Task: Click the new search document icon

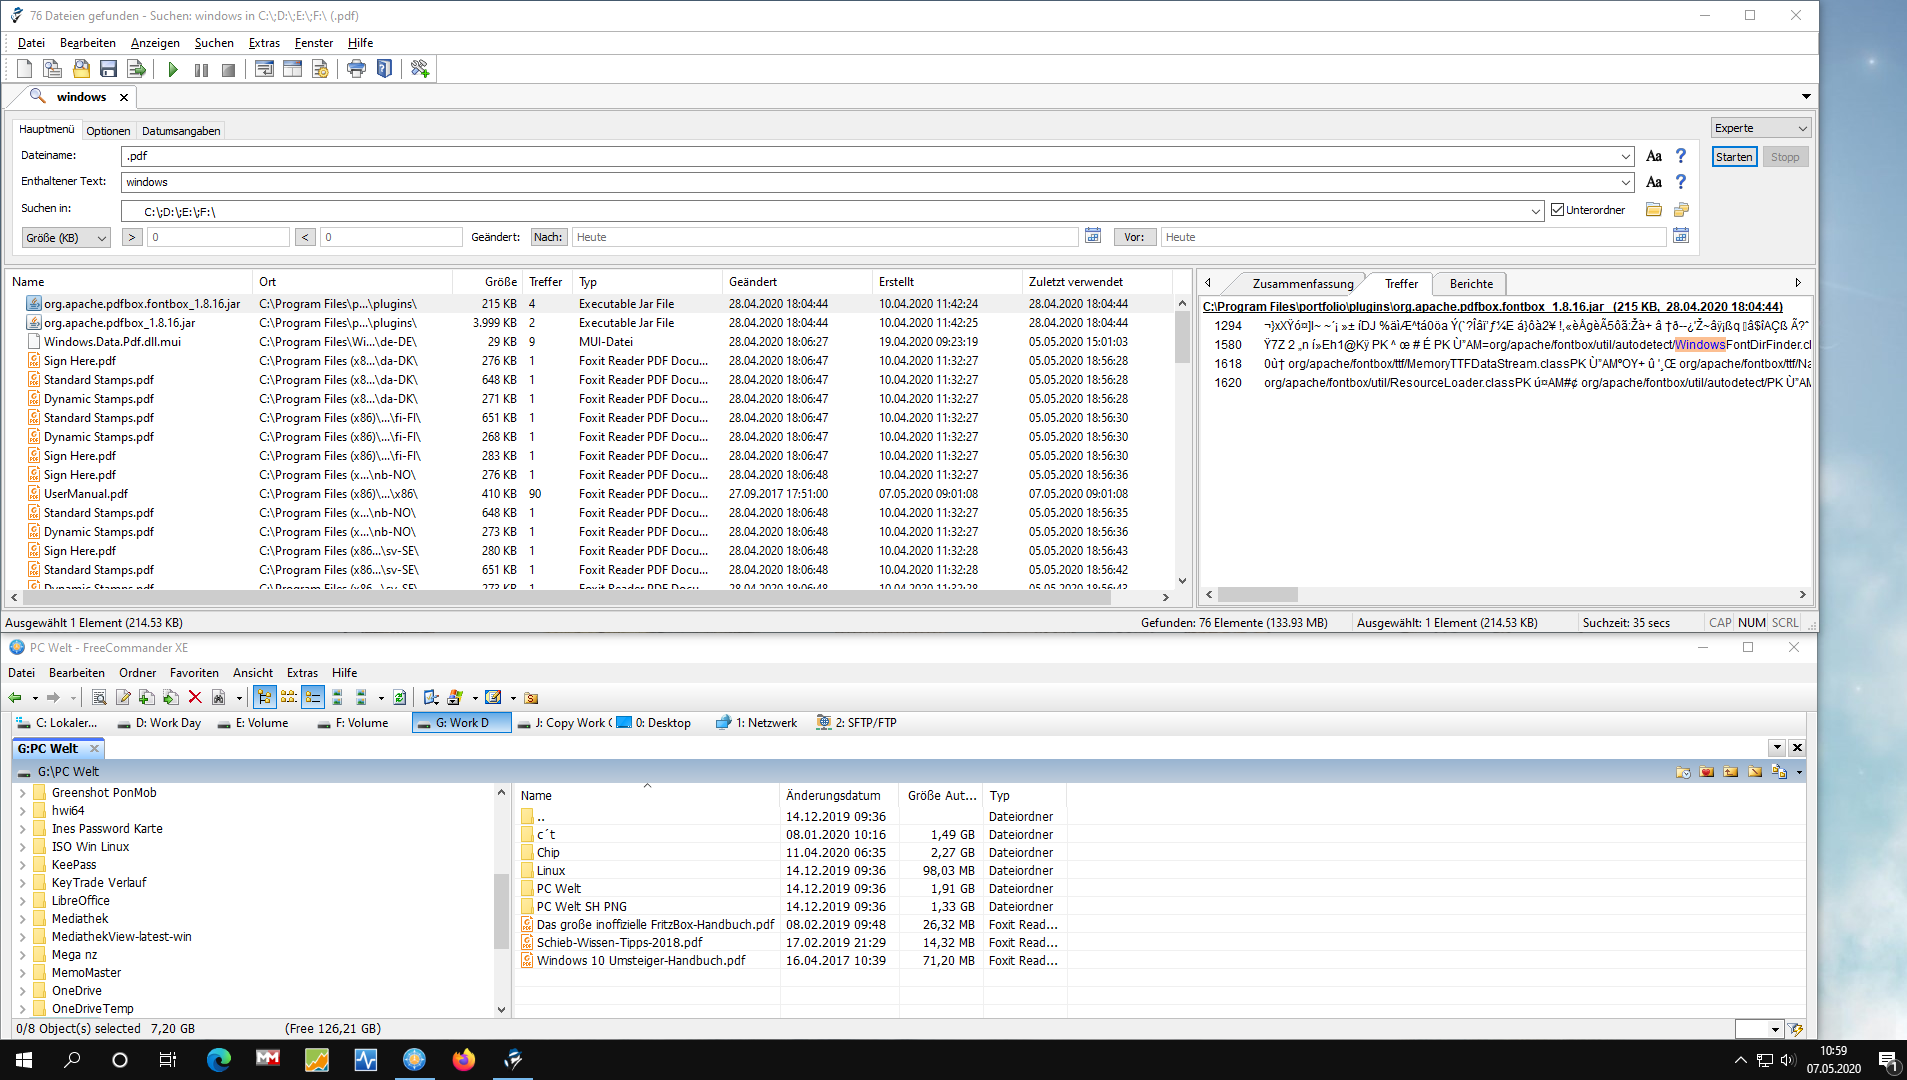Action: (x=24, y=69)
